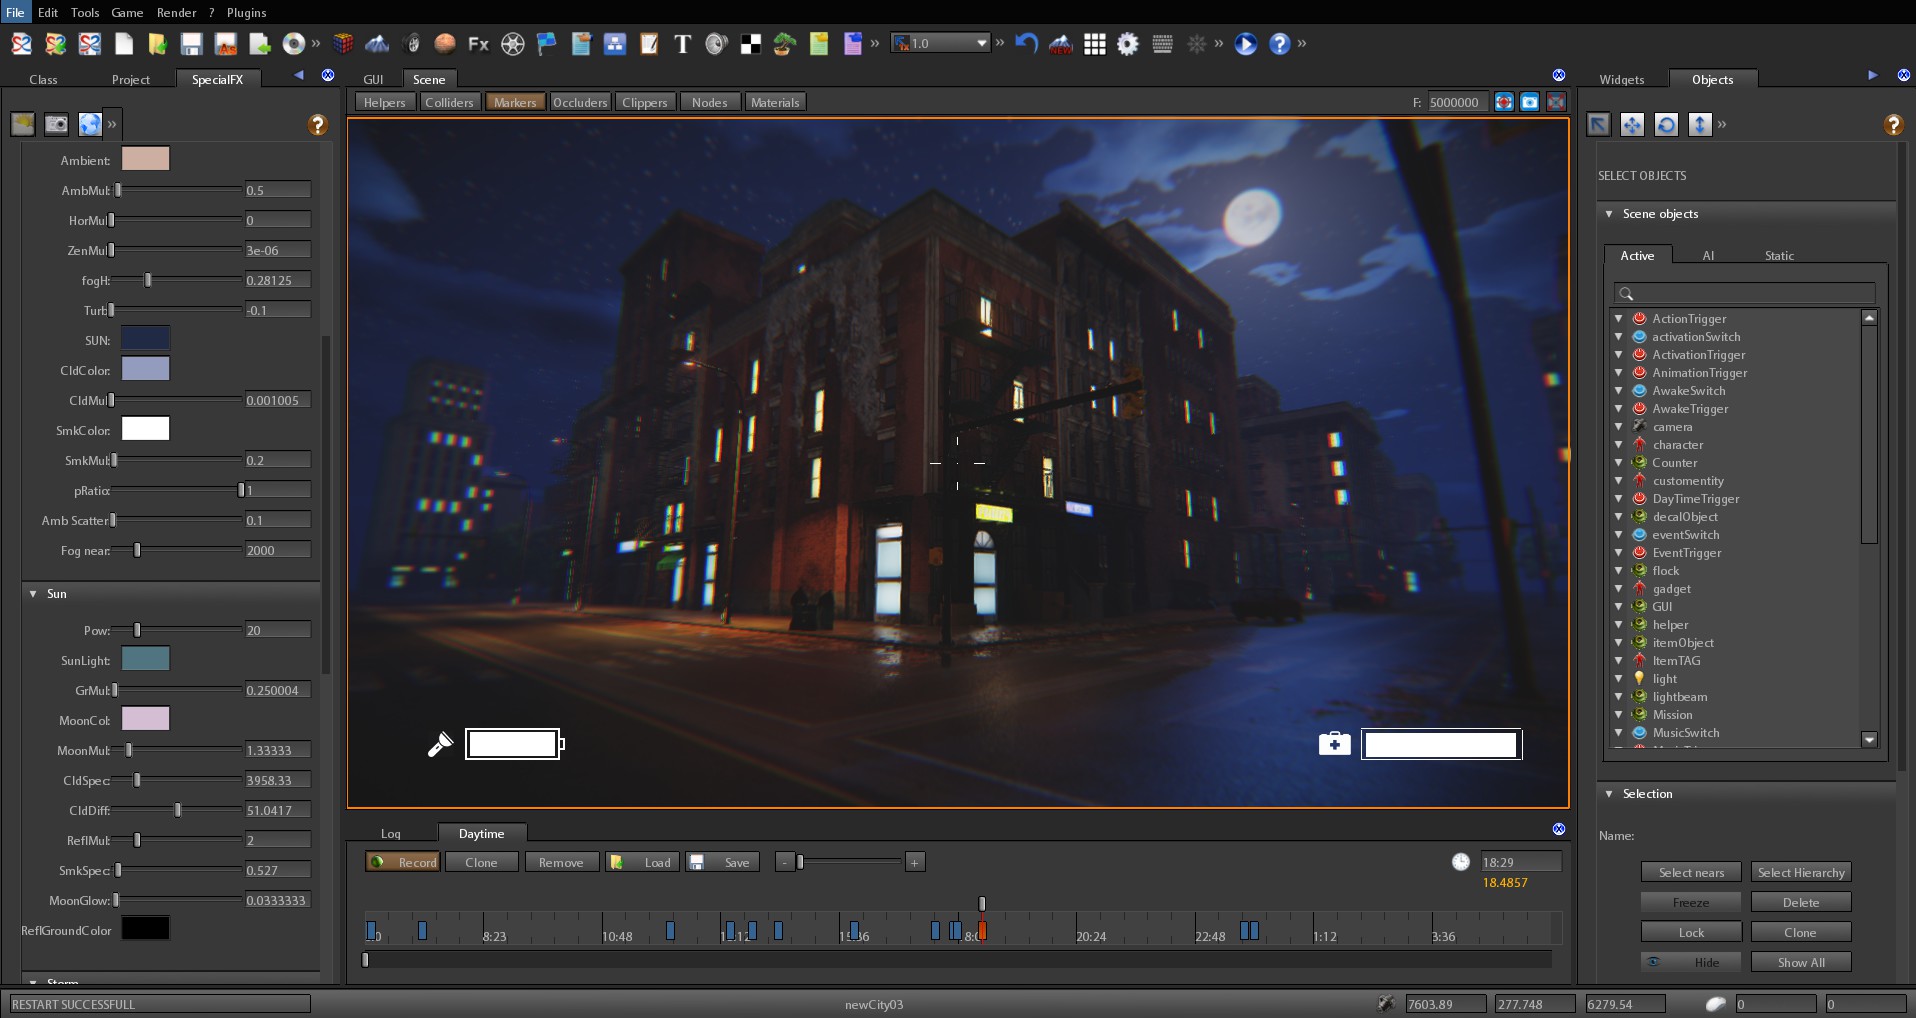Open the MoonCol color swatch

click(x=145, y=719)
